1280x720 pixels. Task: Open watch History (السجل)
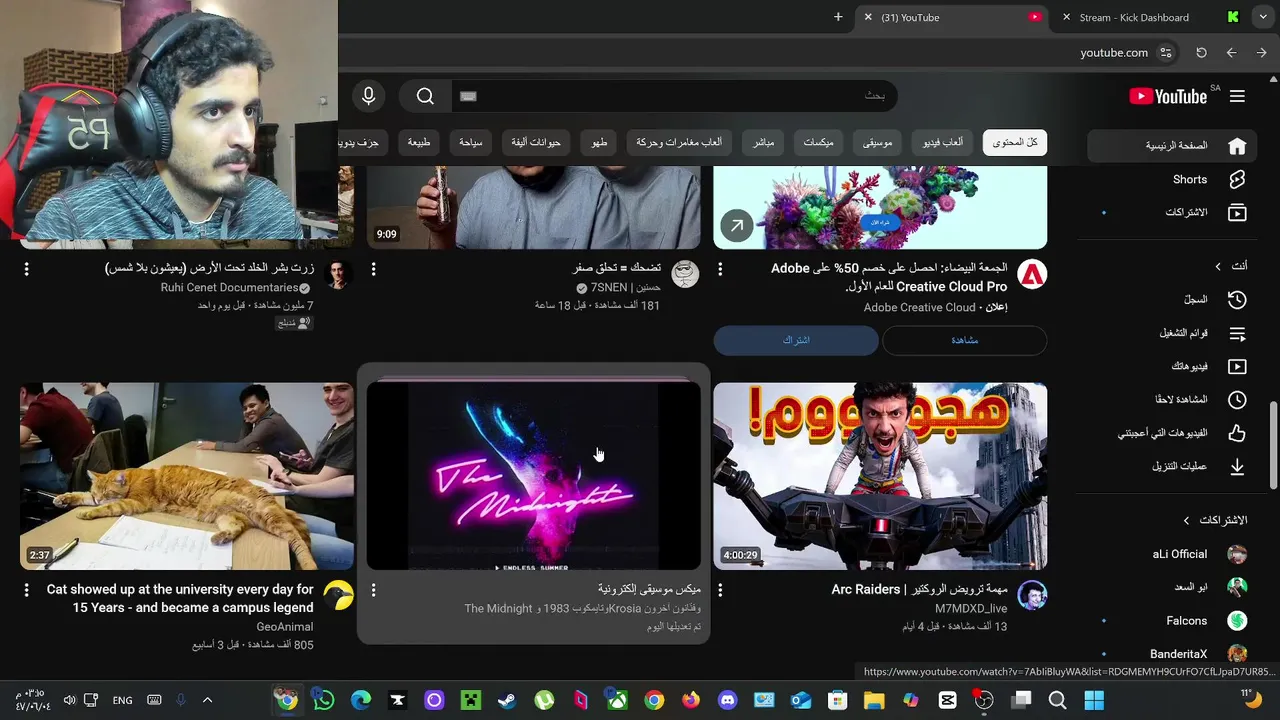pyautogui.click(x=1171, y=299)
